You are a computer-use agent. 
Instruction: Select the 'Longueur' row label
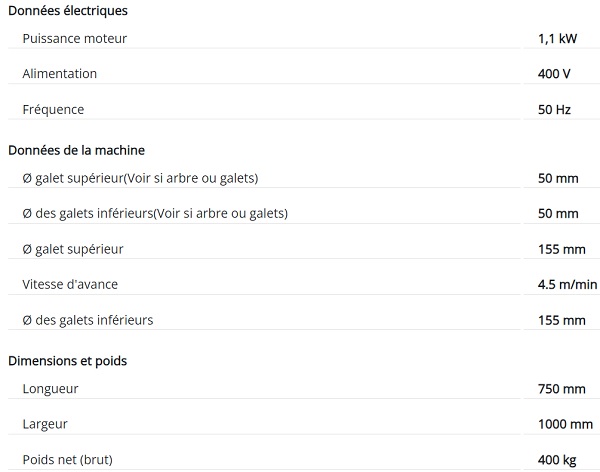tap(50, 388)
